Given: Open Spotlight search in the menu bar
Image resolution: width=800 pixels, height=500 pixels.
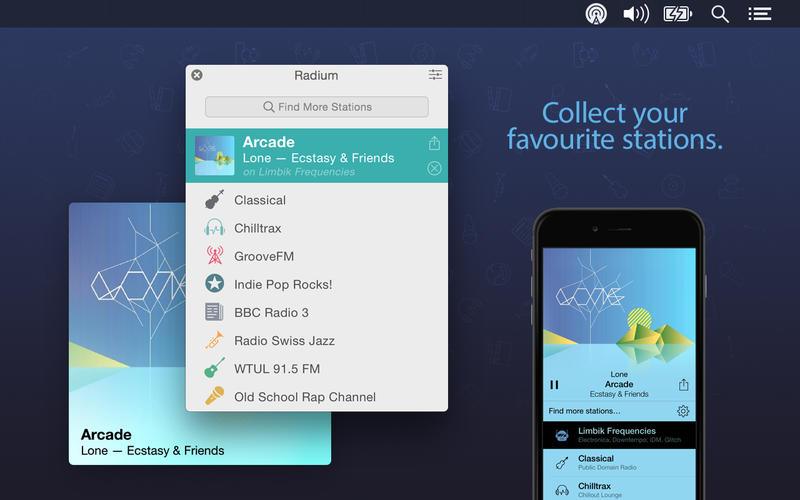Looking at the screenshot, I should pyautogui.click(x=720, y=14).
